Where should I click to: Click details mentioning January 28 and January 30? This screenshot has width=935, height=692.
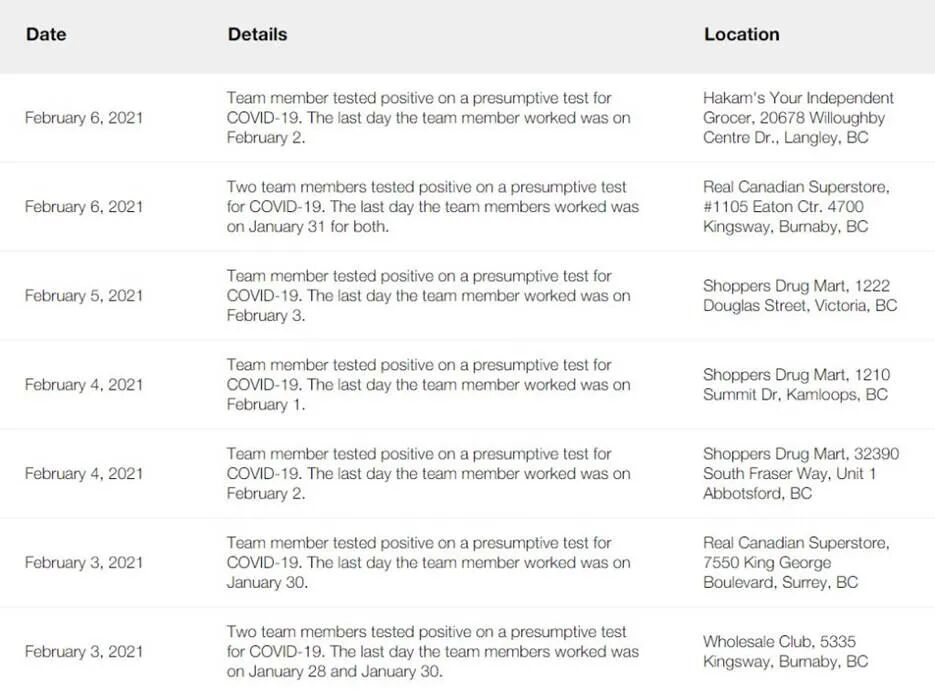[x=432, y=651]
